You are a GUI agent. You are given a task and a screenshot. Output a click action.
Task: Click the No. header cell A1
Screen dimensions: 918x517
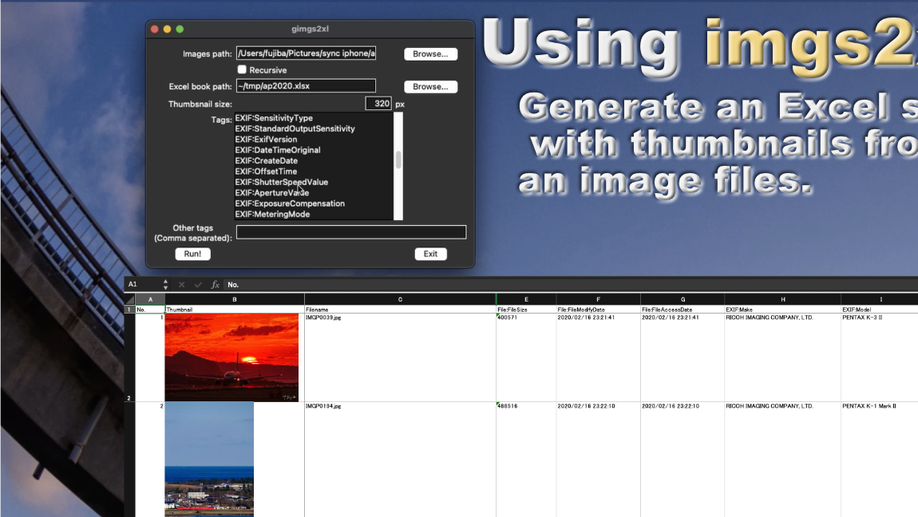tap(150, 309)
